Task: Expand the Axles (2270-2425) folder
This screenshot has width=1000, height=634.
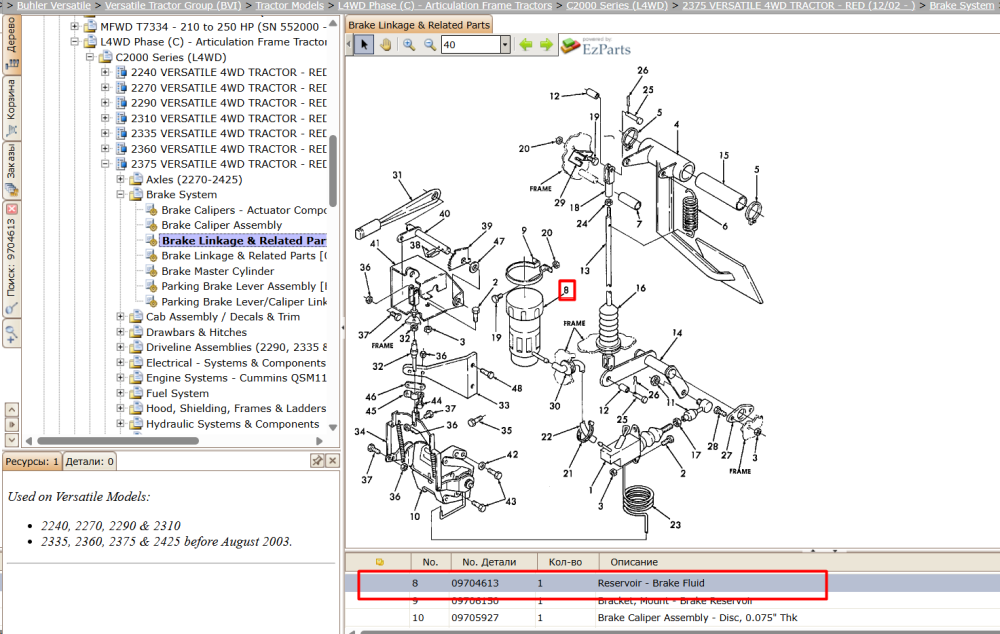Action: point(121,179)
